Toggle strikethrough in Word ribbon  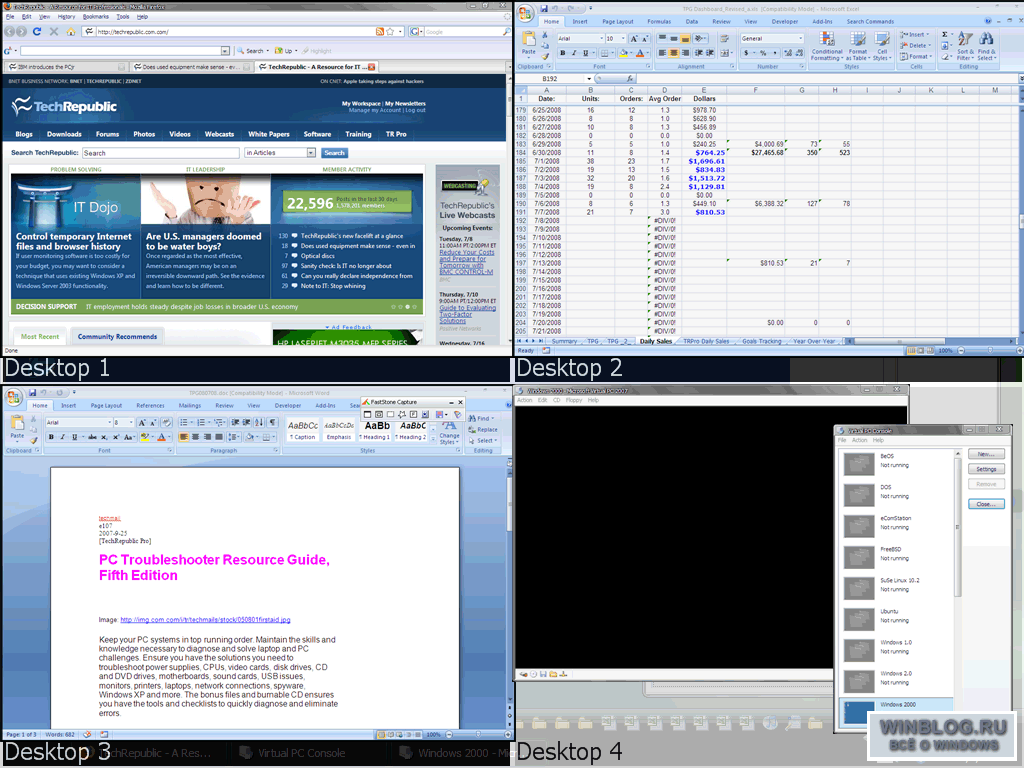[92, 437]
